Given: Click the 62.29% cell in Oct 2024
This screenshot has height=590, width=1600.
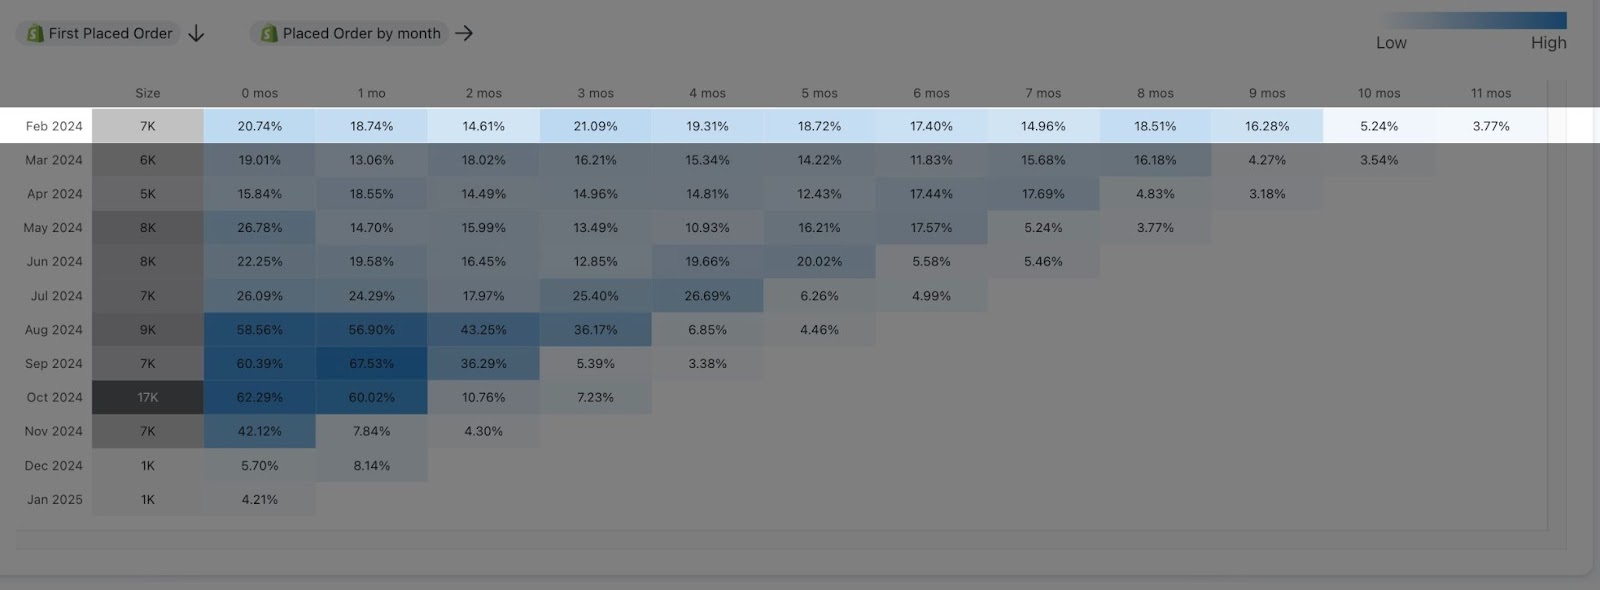Looking at the screenshot, I should click(x=259, y=397).
